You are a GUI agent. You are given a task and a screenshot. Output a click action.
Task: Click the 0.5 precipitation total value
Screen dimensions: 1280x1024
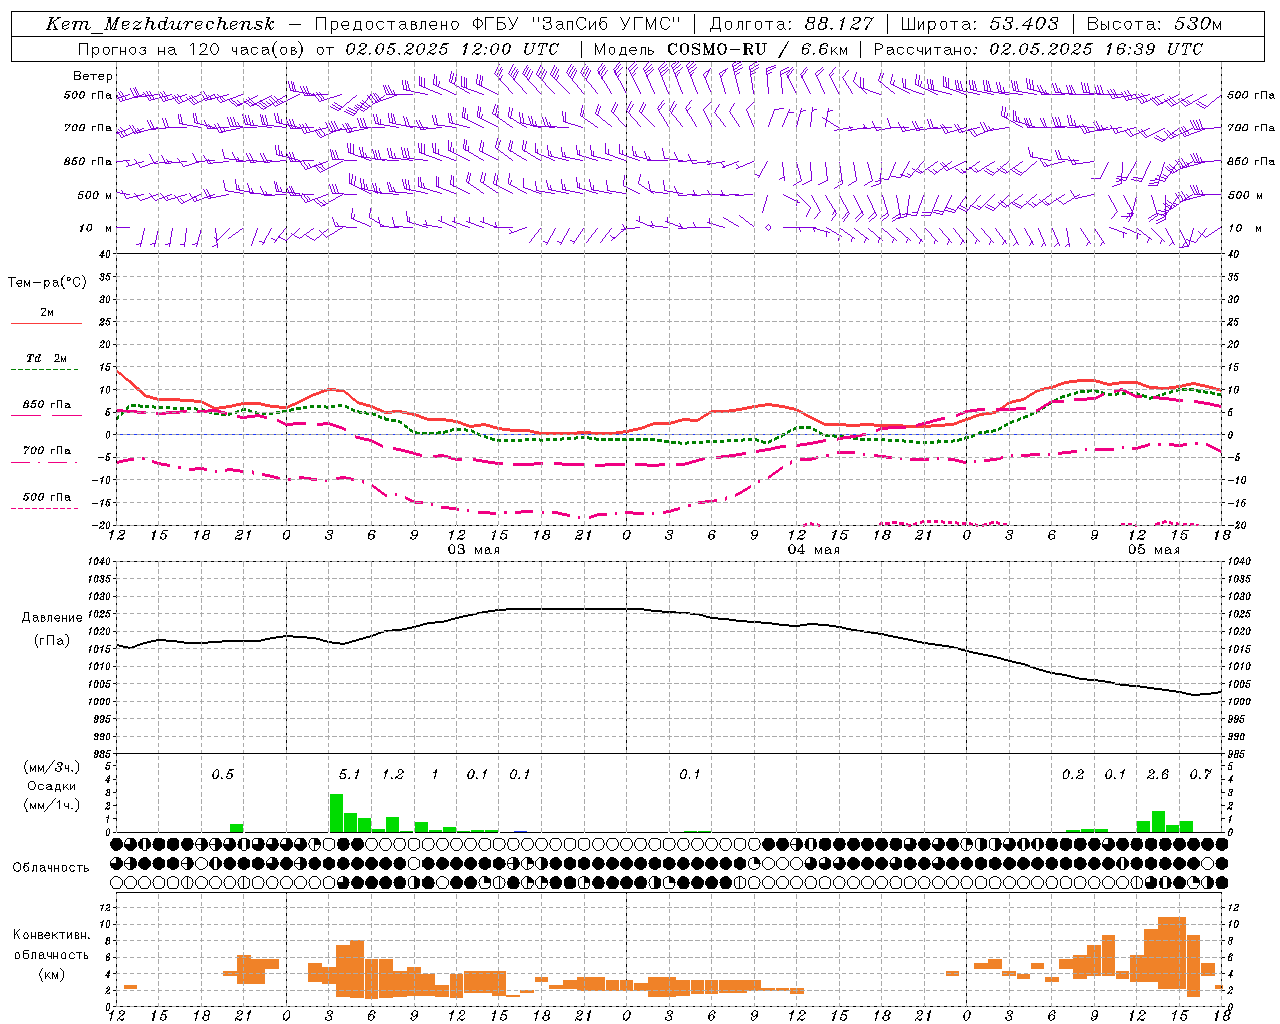coord(222,775)
